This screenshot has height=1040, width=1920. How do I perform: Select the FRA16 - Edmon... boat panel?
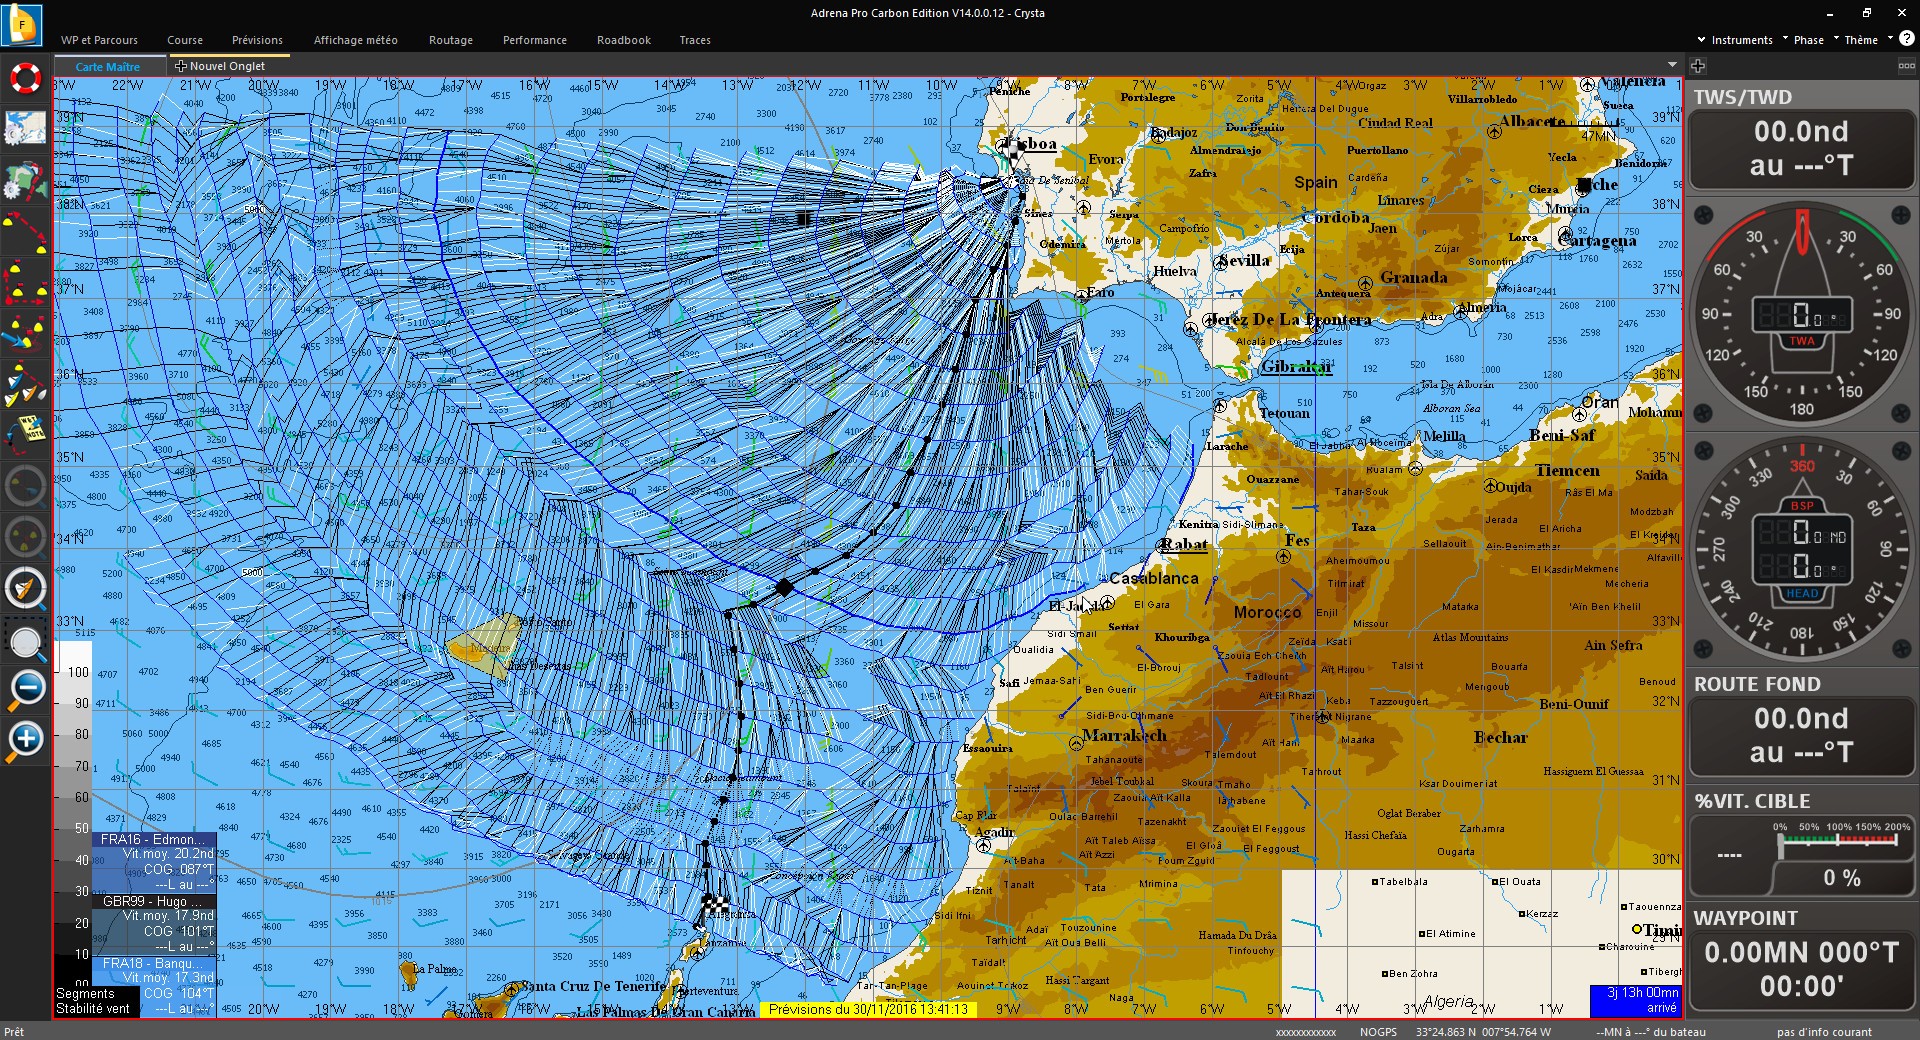[x=153, y=840]
